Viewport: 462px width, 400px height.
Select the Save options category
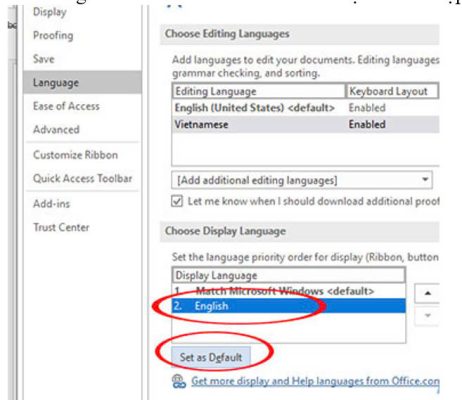(44, 59)
